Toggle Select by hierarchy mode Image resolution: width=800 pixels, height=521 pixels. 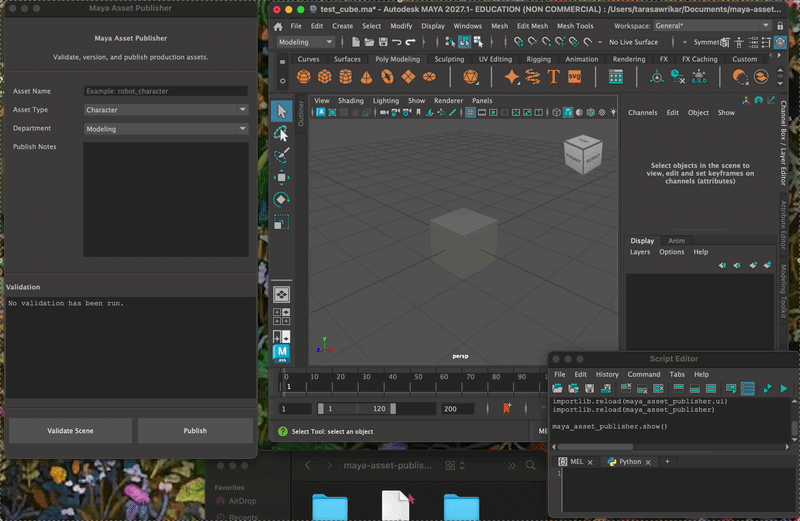[450, 42]
